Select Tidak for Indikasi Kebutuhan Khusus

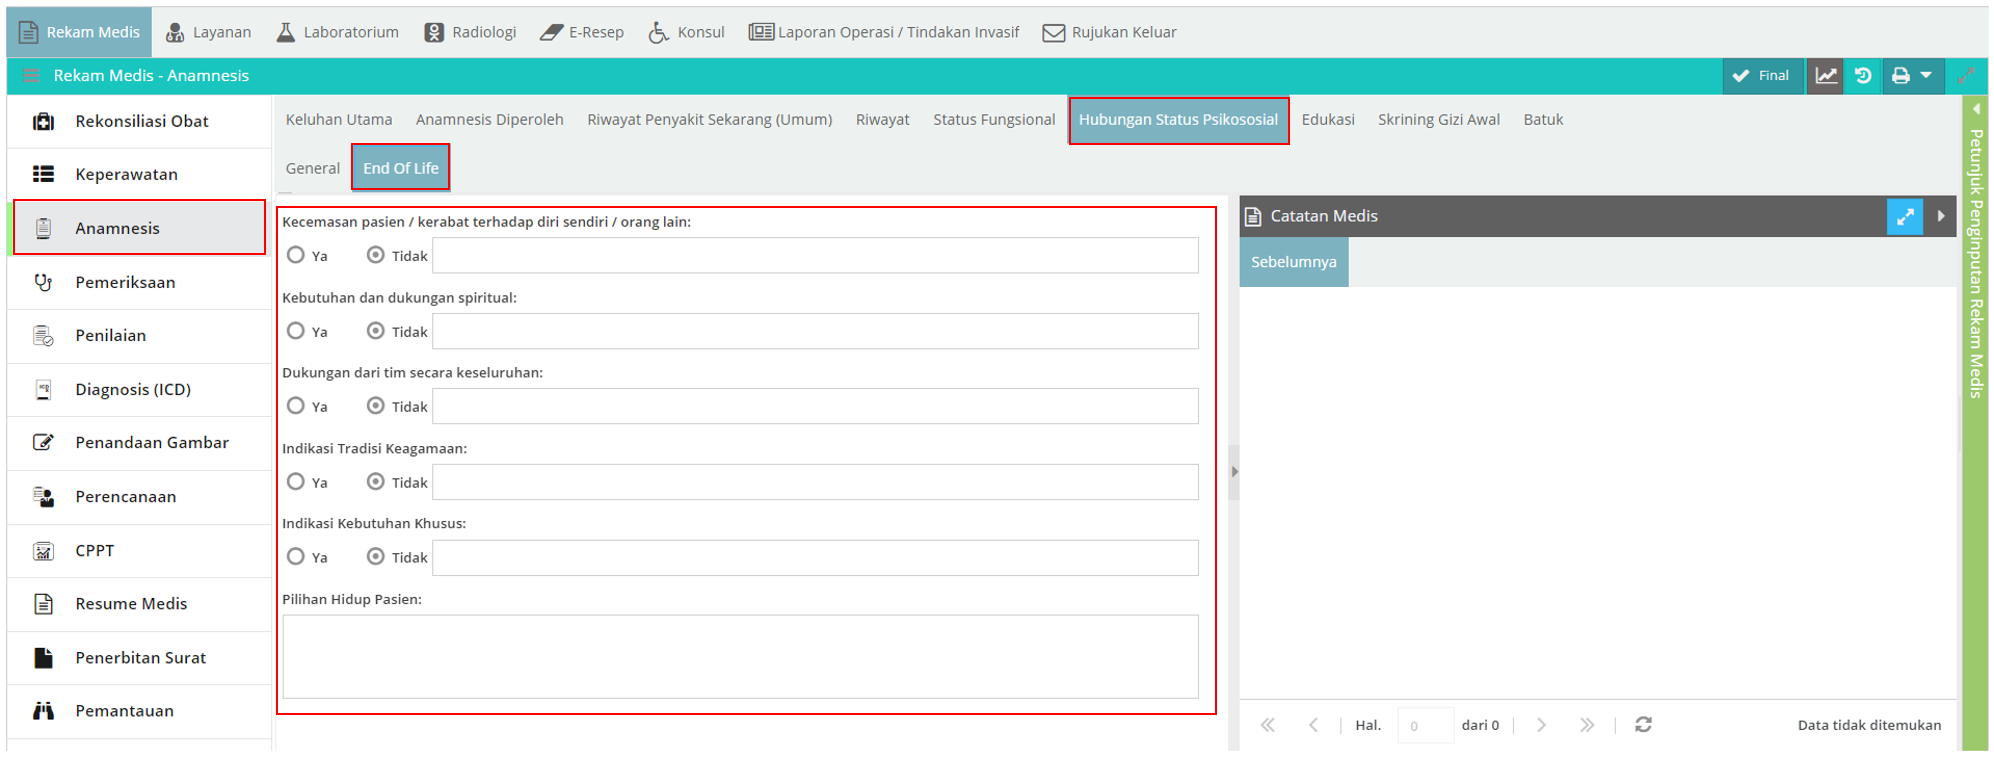click(376, 557)
